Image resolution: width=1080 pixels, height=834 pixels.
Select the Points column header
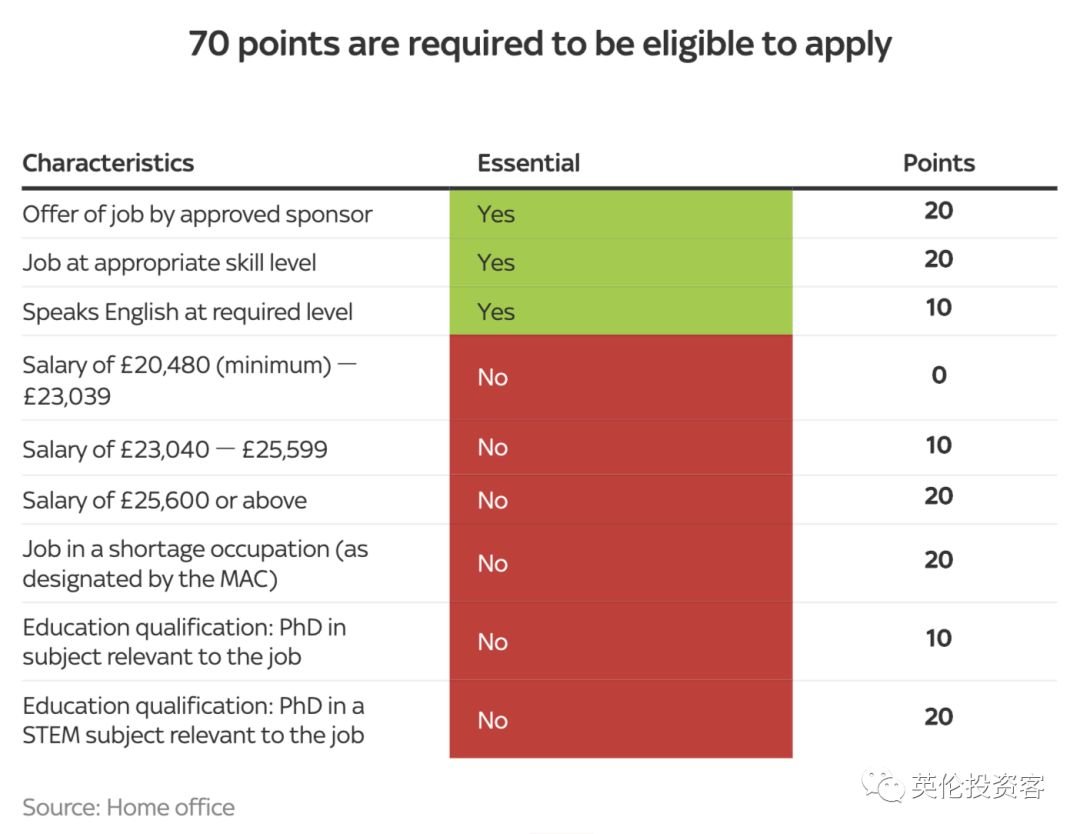coord(939,163)
